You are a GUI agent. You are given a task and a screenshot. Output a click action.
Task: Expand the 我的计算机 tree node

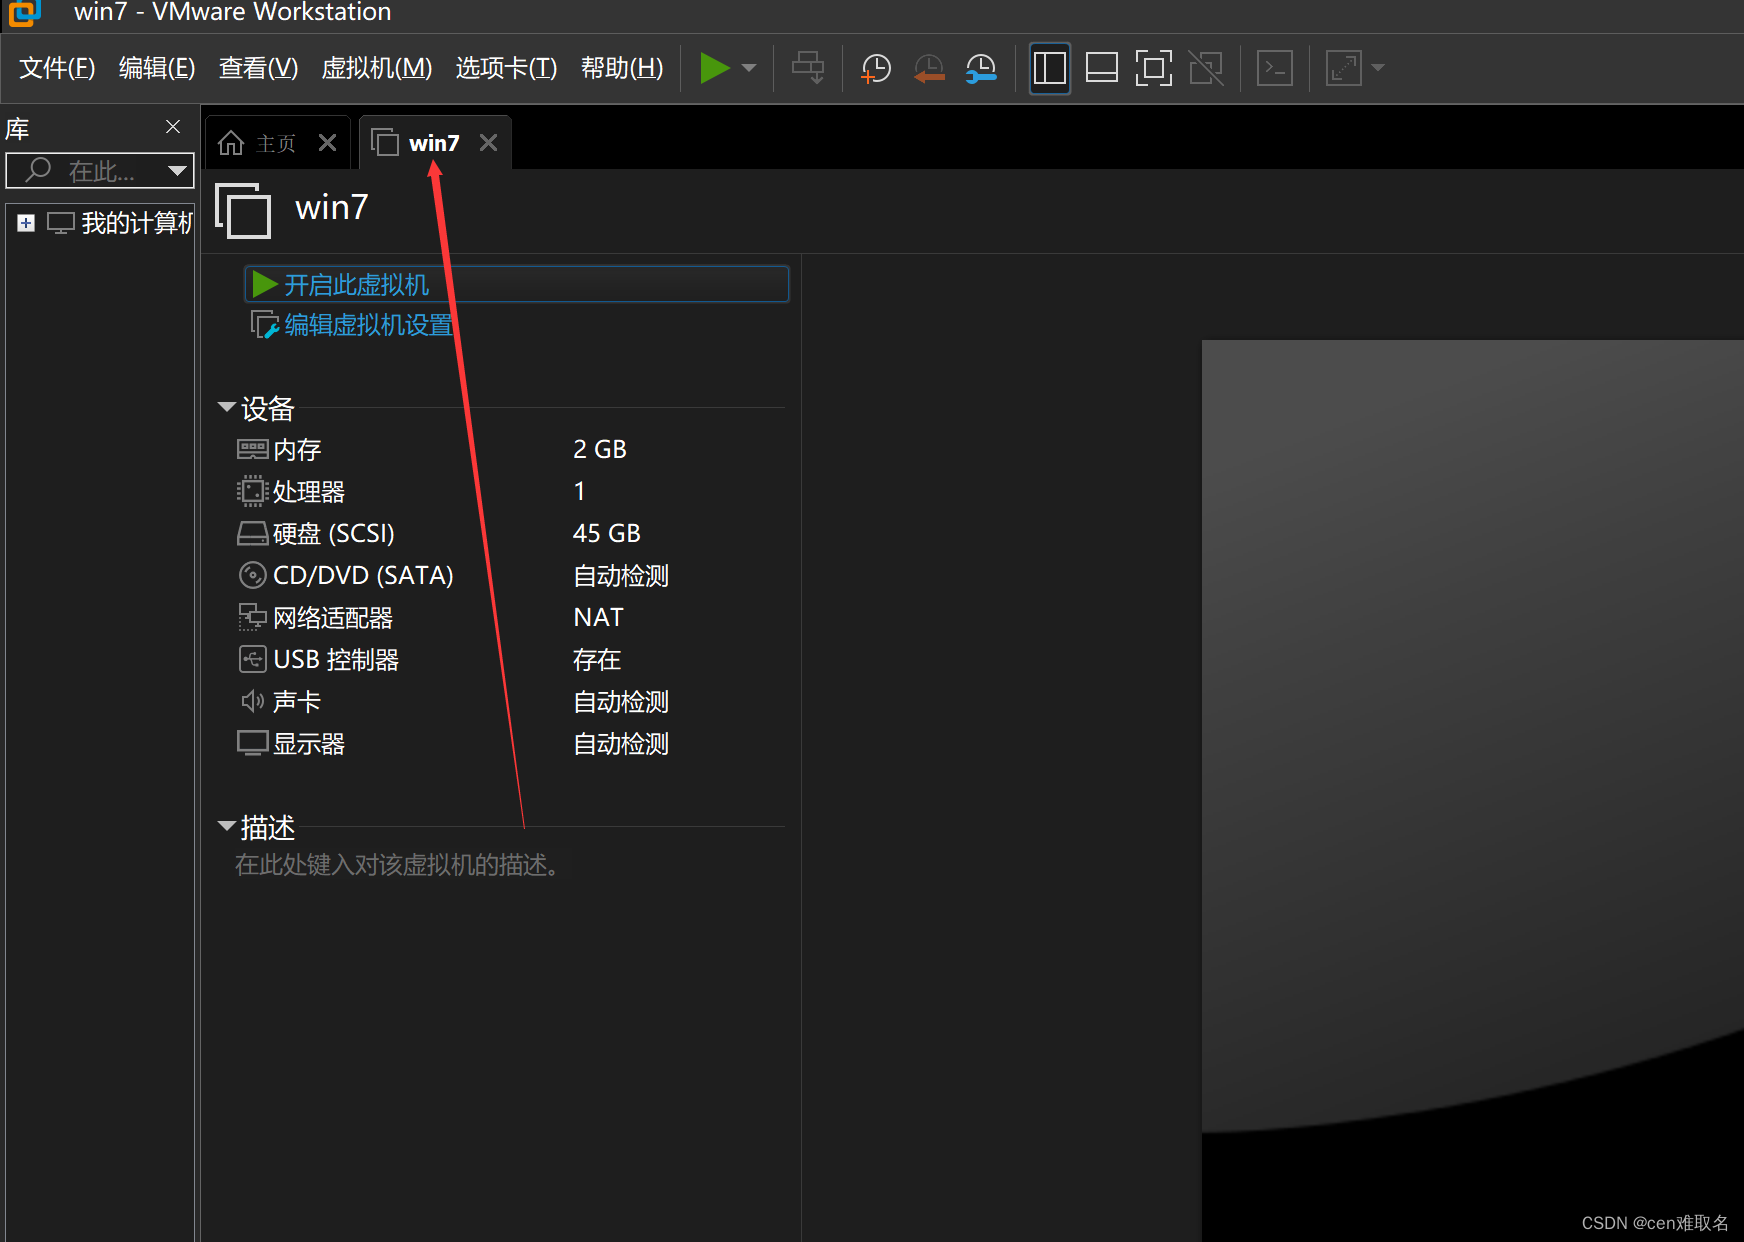[26, 223]
